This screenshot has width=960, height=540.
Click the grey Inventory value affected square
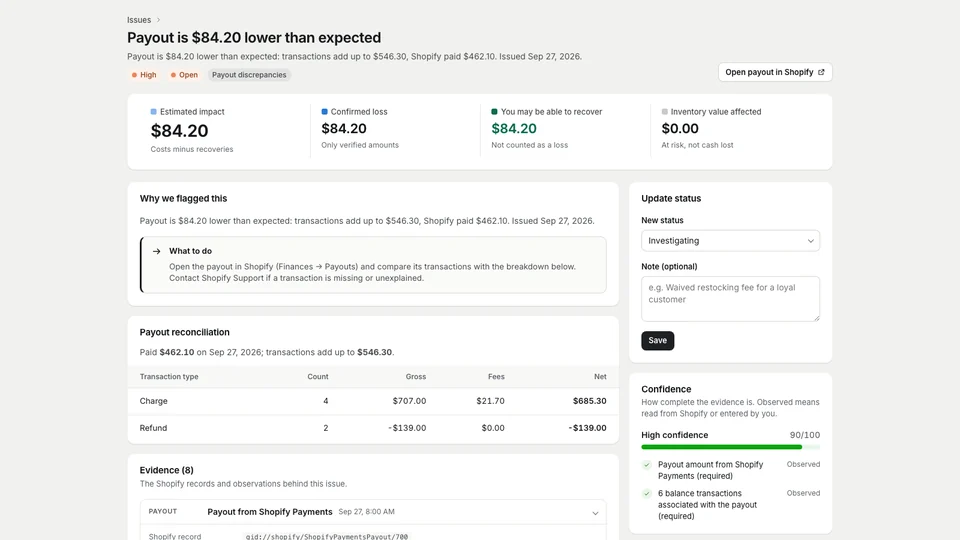click(x=664, y=111)
